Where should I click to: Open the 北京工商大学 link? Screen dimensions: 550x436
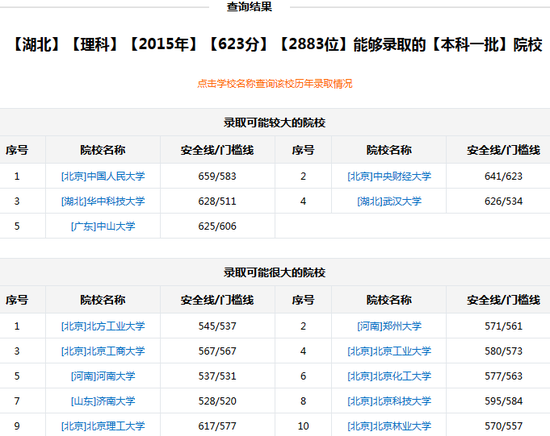tap(103, 351)
